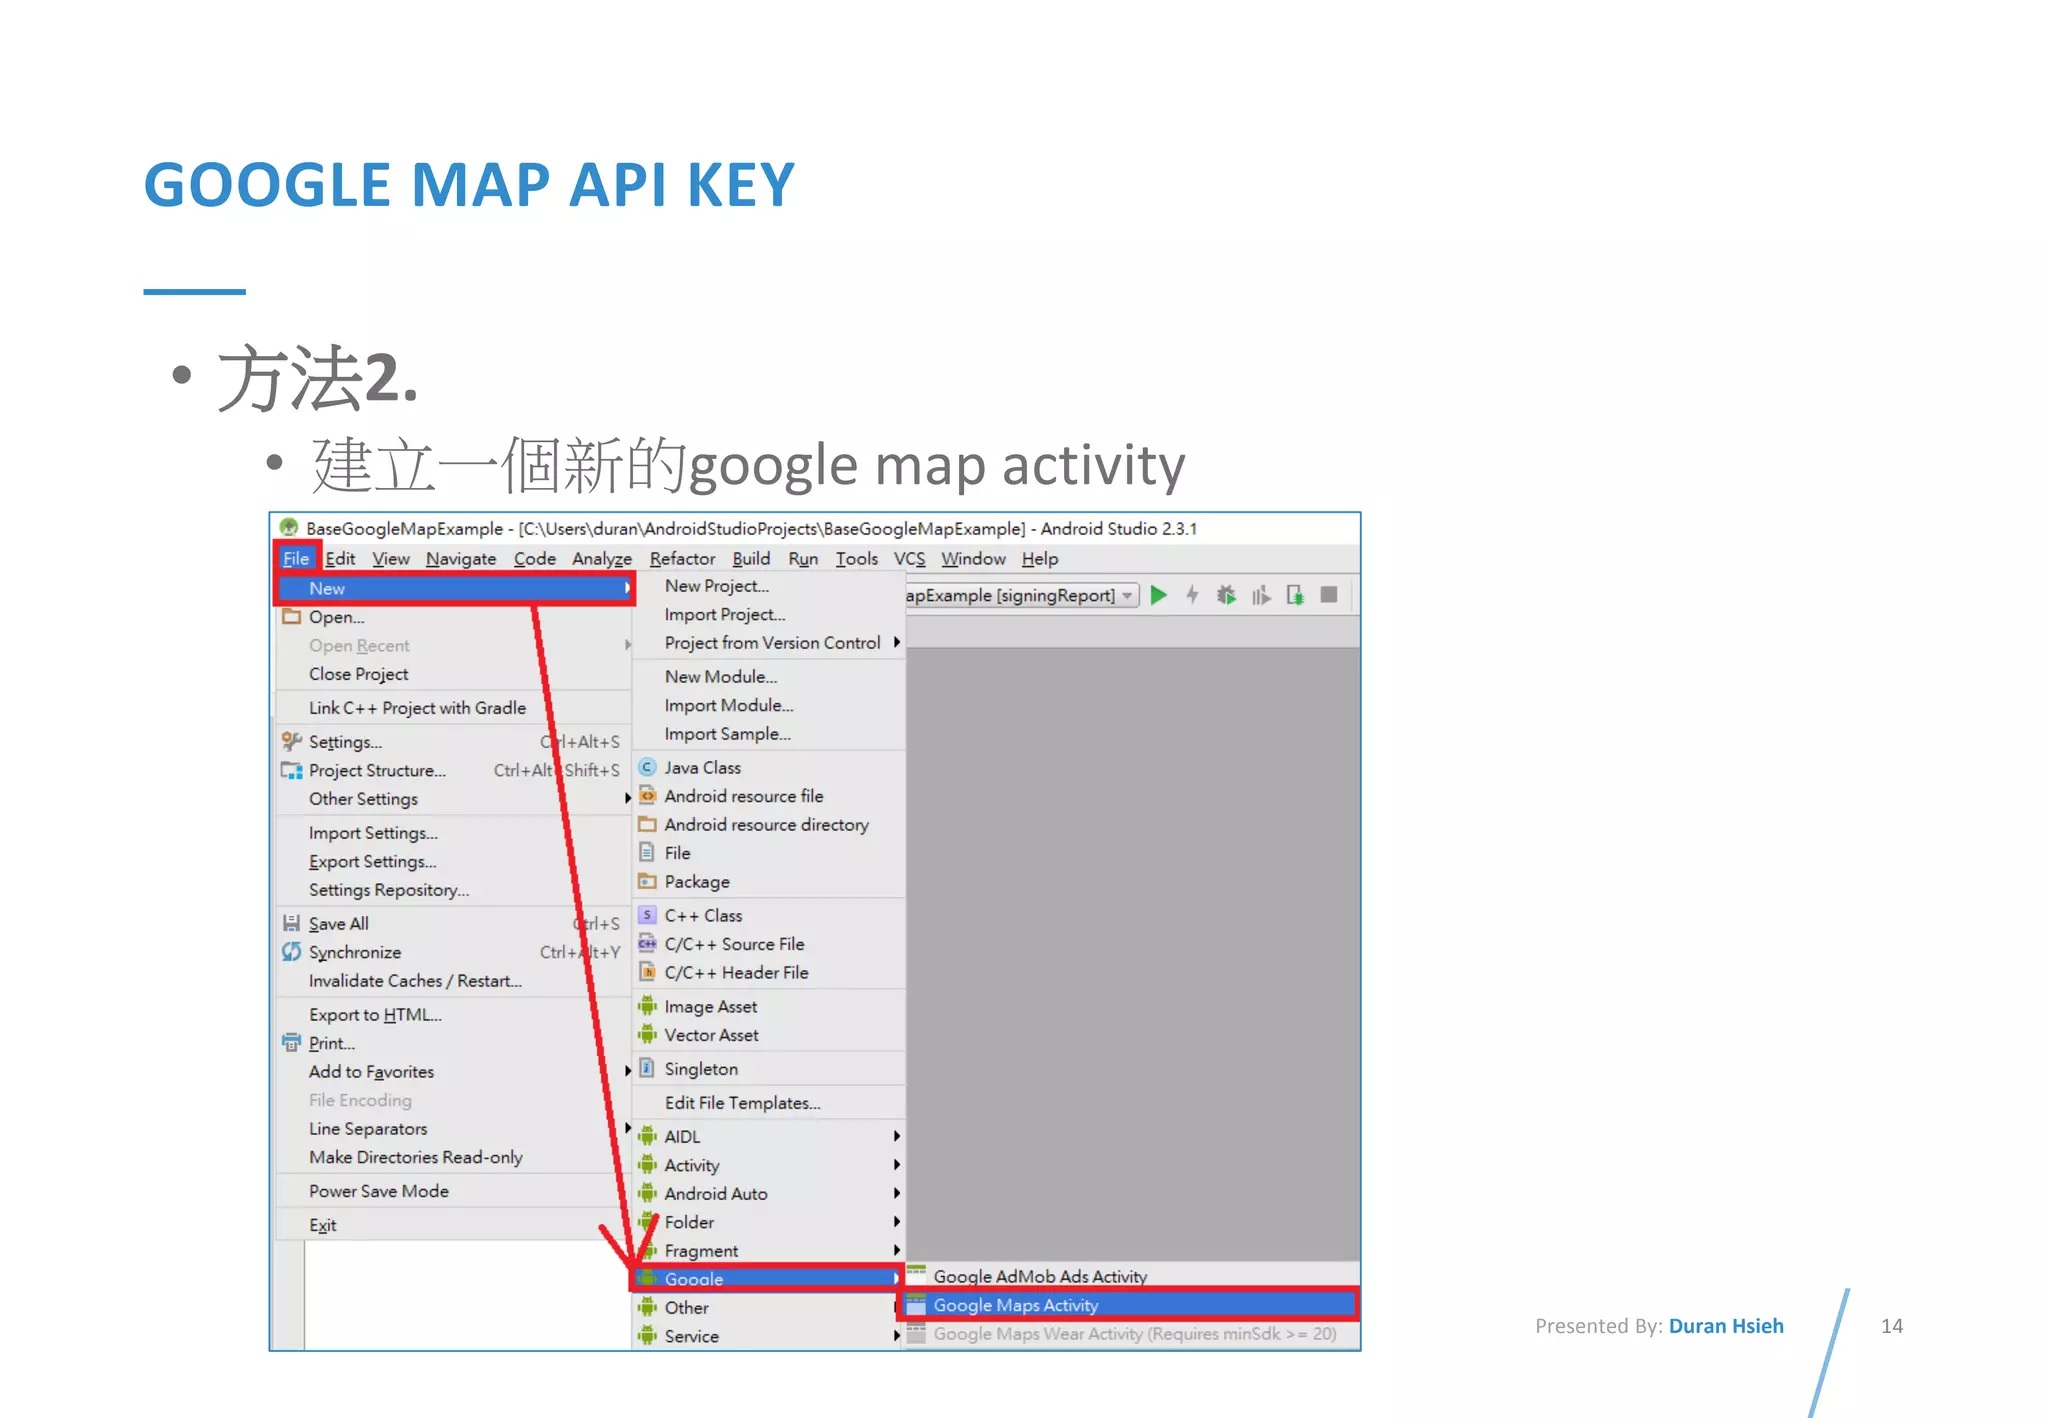Click the Settings wrench icon
This screenshot has height=1418, width=2048.
(x=291, y=741)
